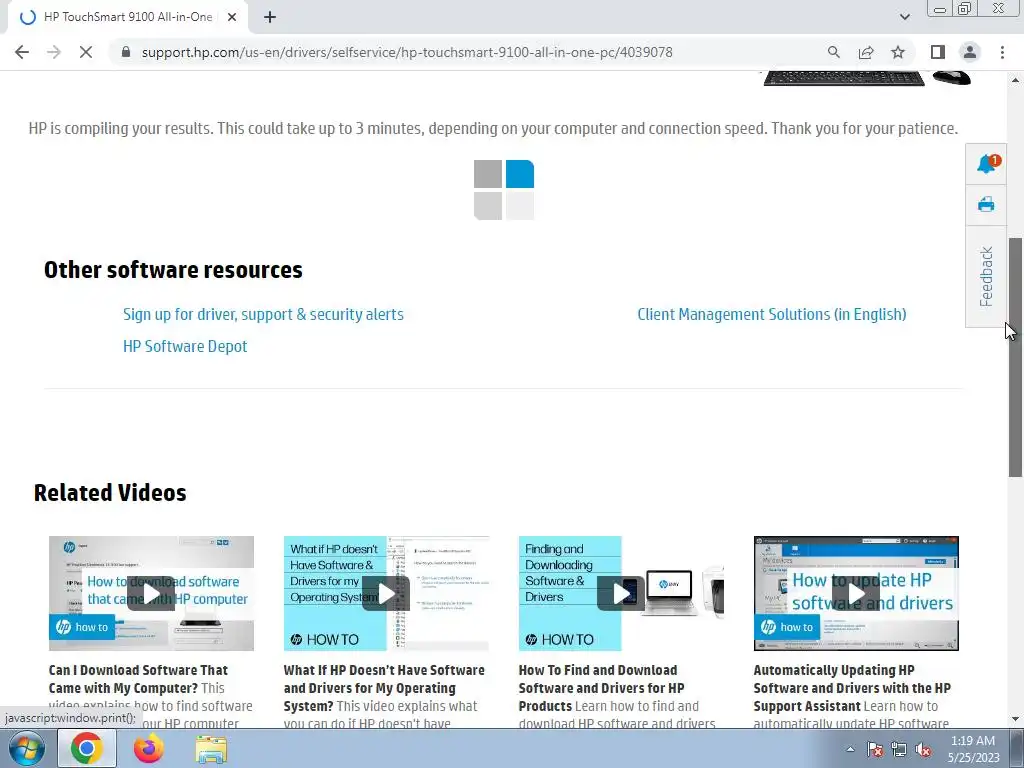Open File Explorer from the taskbar
Image resolution: width=1024 pixels, height=768 pixels.
coord(211,749)
